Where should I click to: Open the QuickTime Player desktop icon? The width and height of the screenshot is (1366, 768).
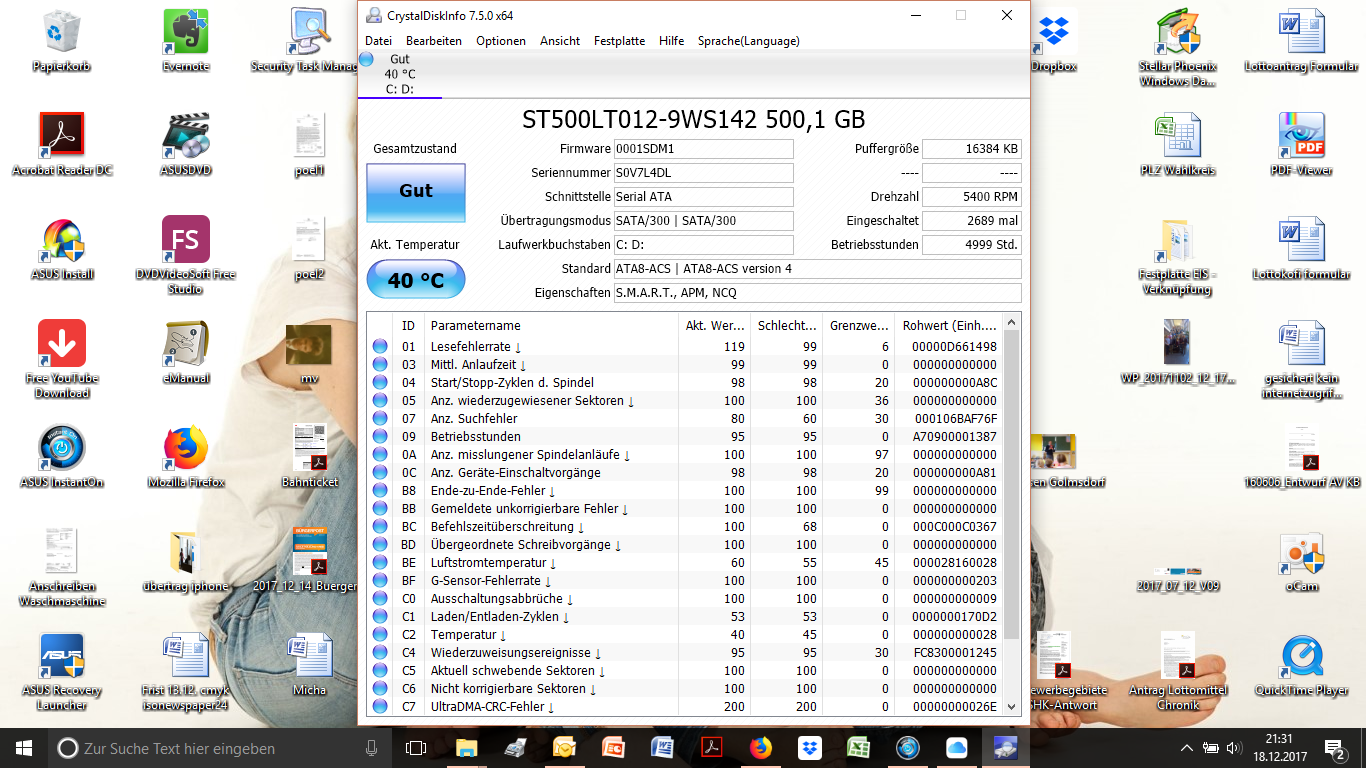[x=1302, y=664]
